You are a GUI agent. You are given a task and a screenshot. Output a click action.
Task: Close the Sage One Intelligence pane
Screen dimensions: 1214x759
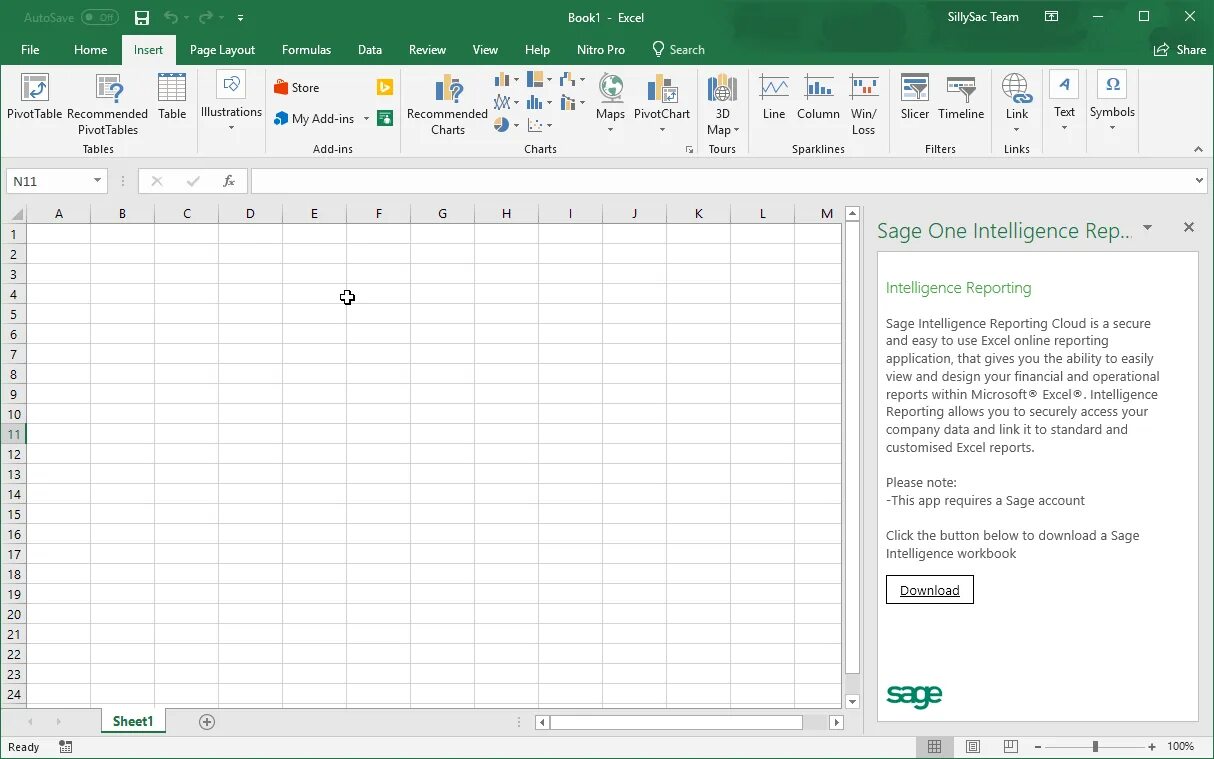pos(1189,227)
